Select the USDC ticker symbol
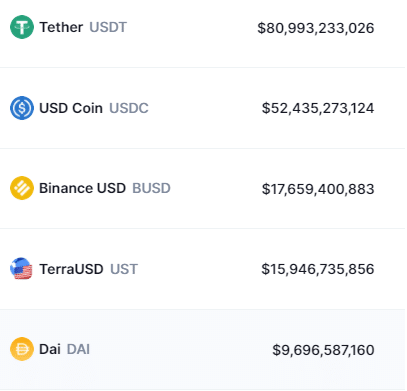 click(129, 108)
